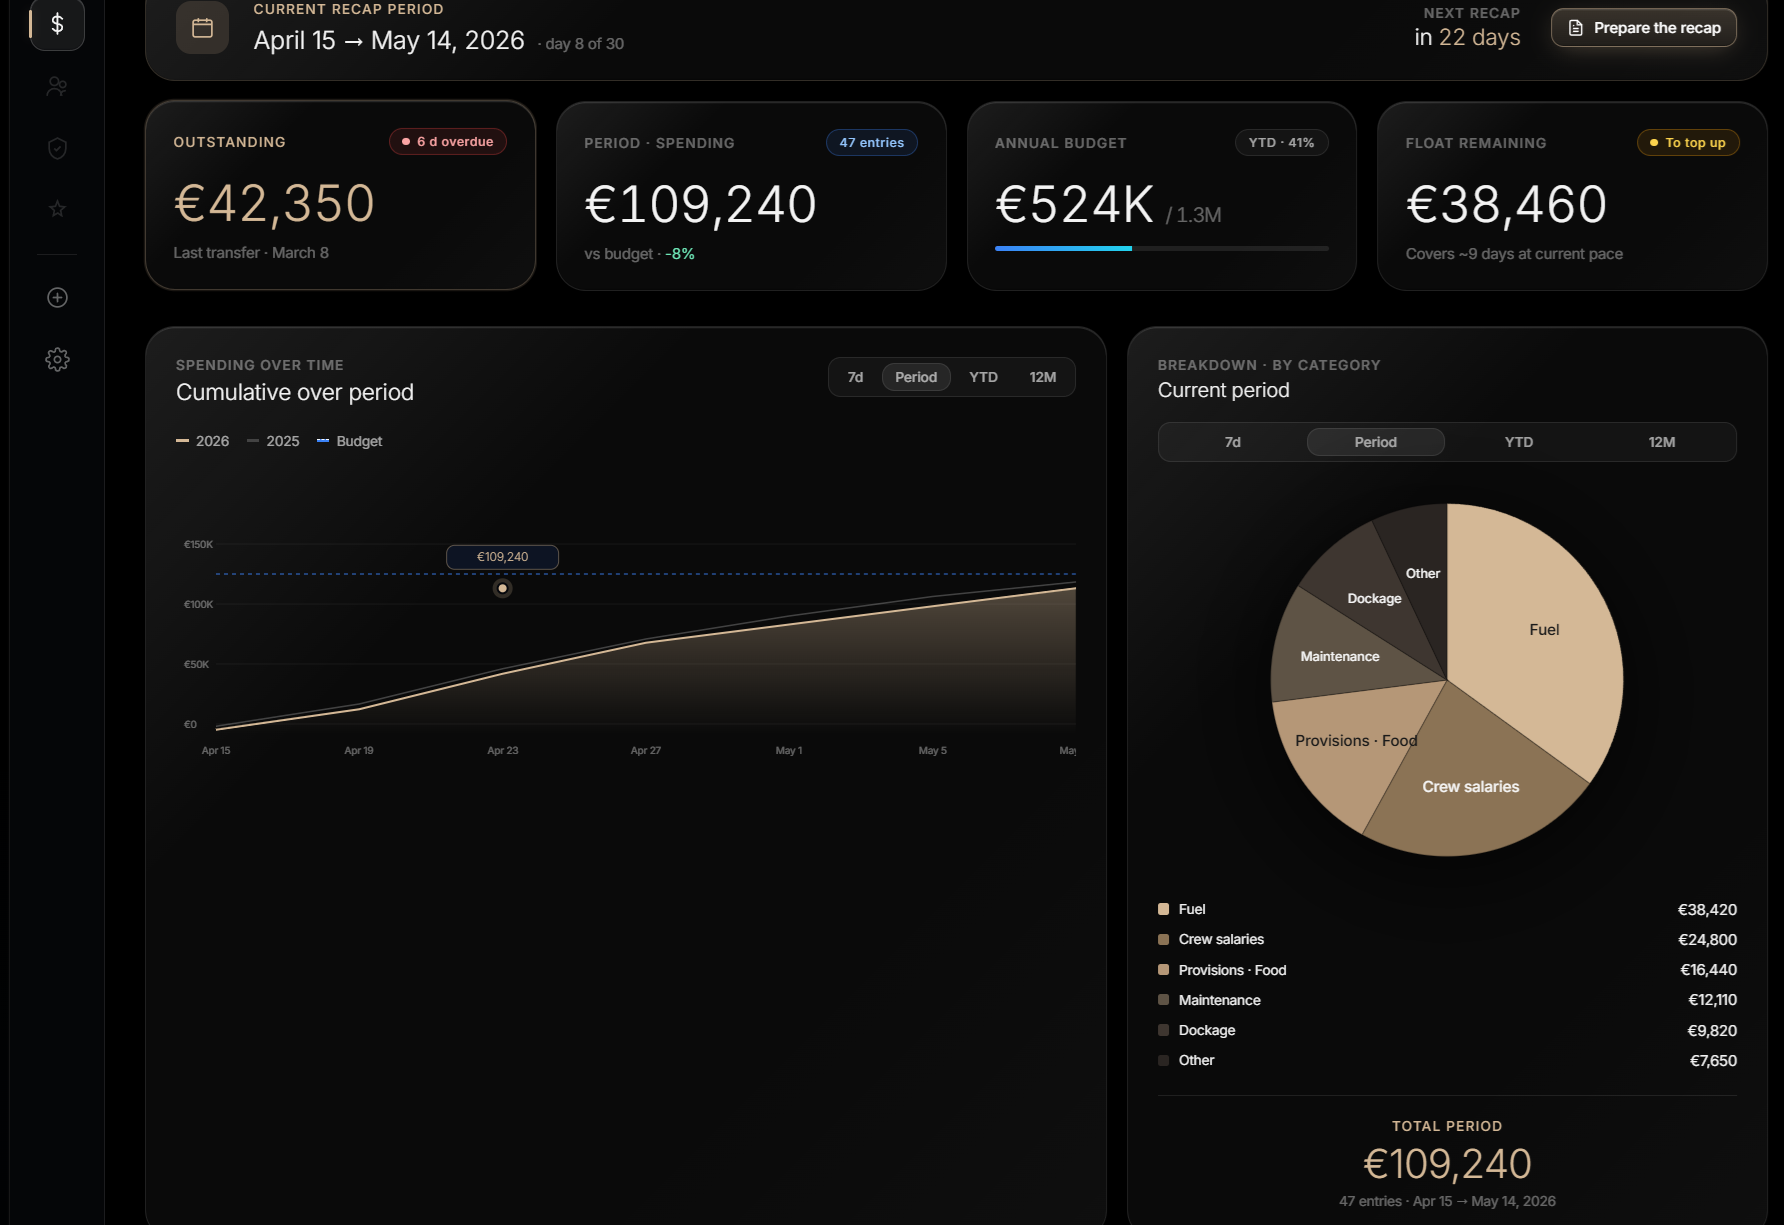Image resolution: width=1784 pixels, height=1225 pixels.
Task: Select 12M in the breakdown panel
Action: (1663, 441)
